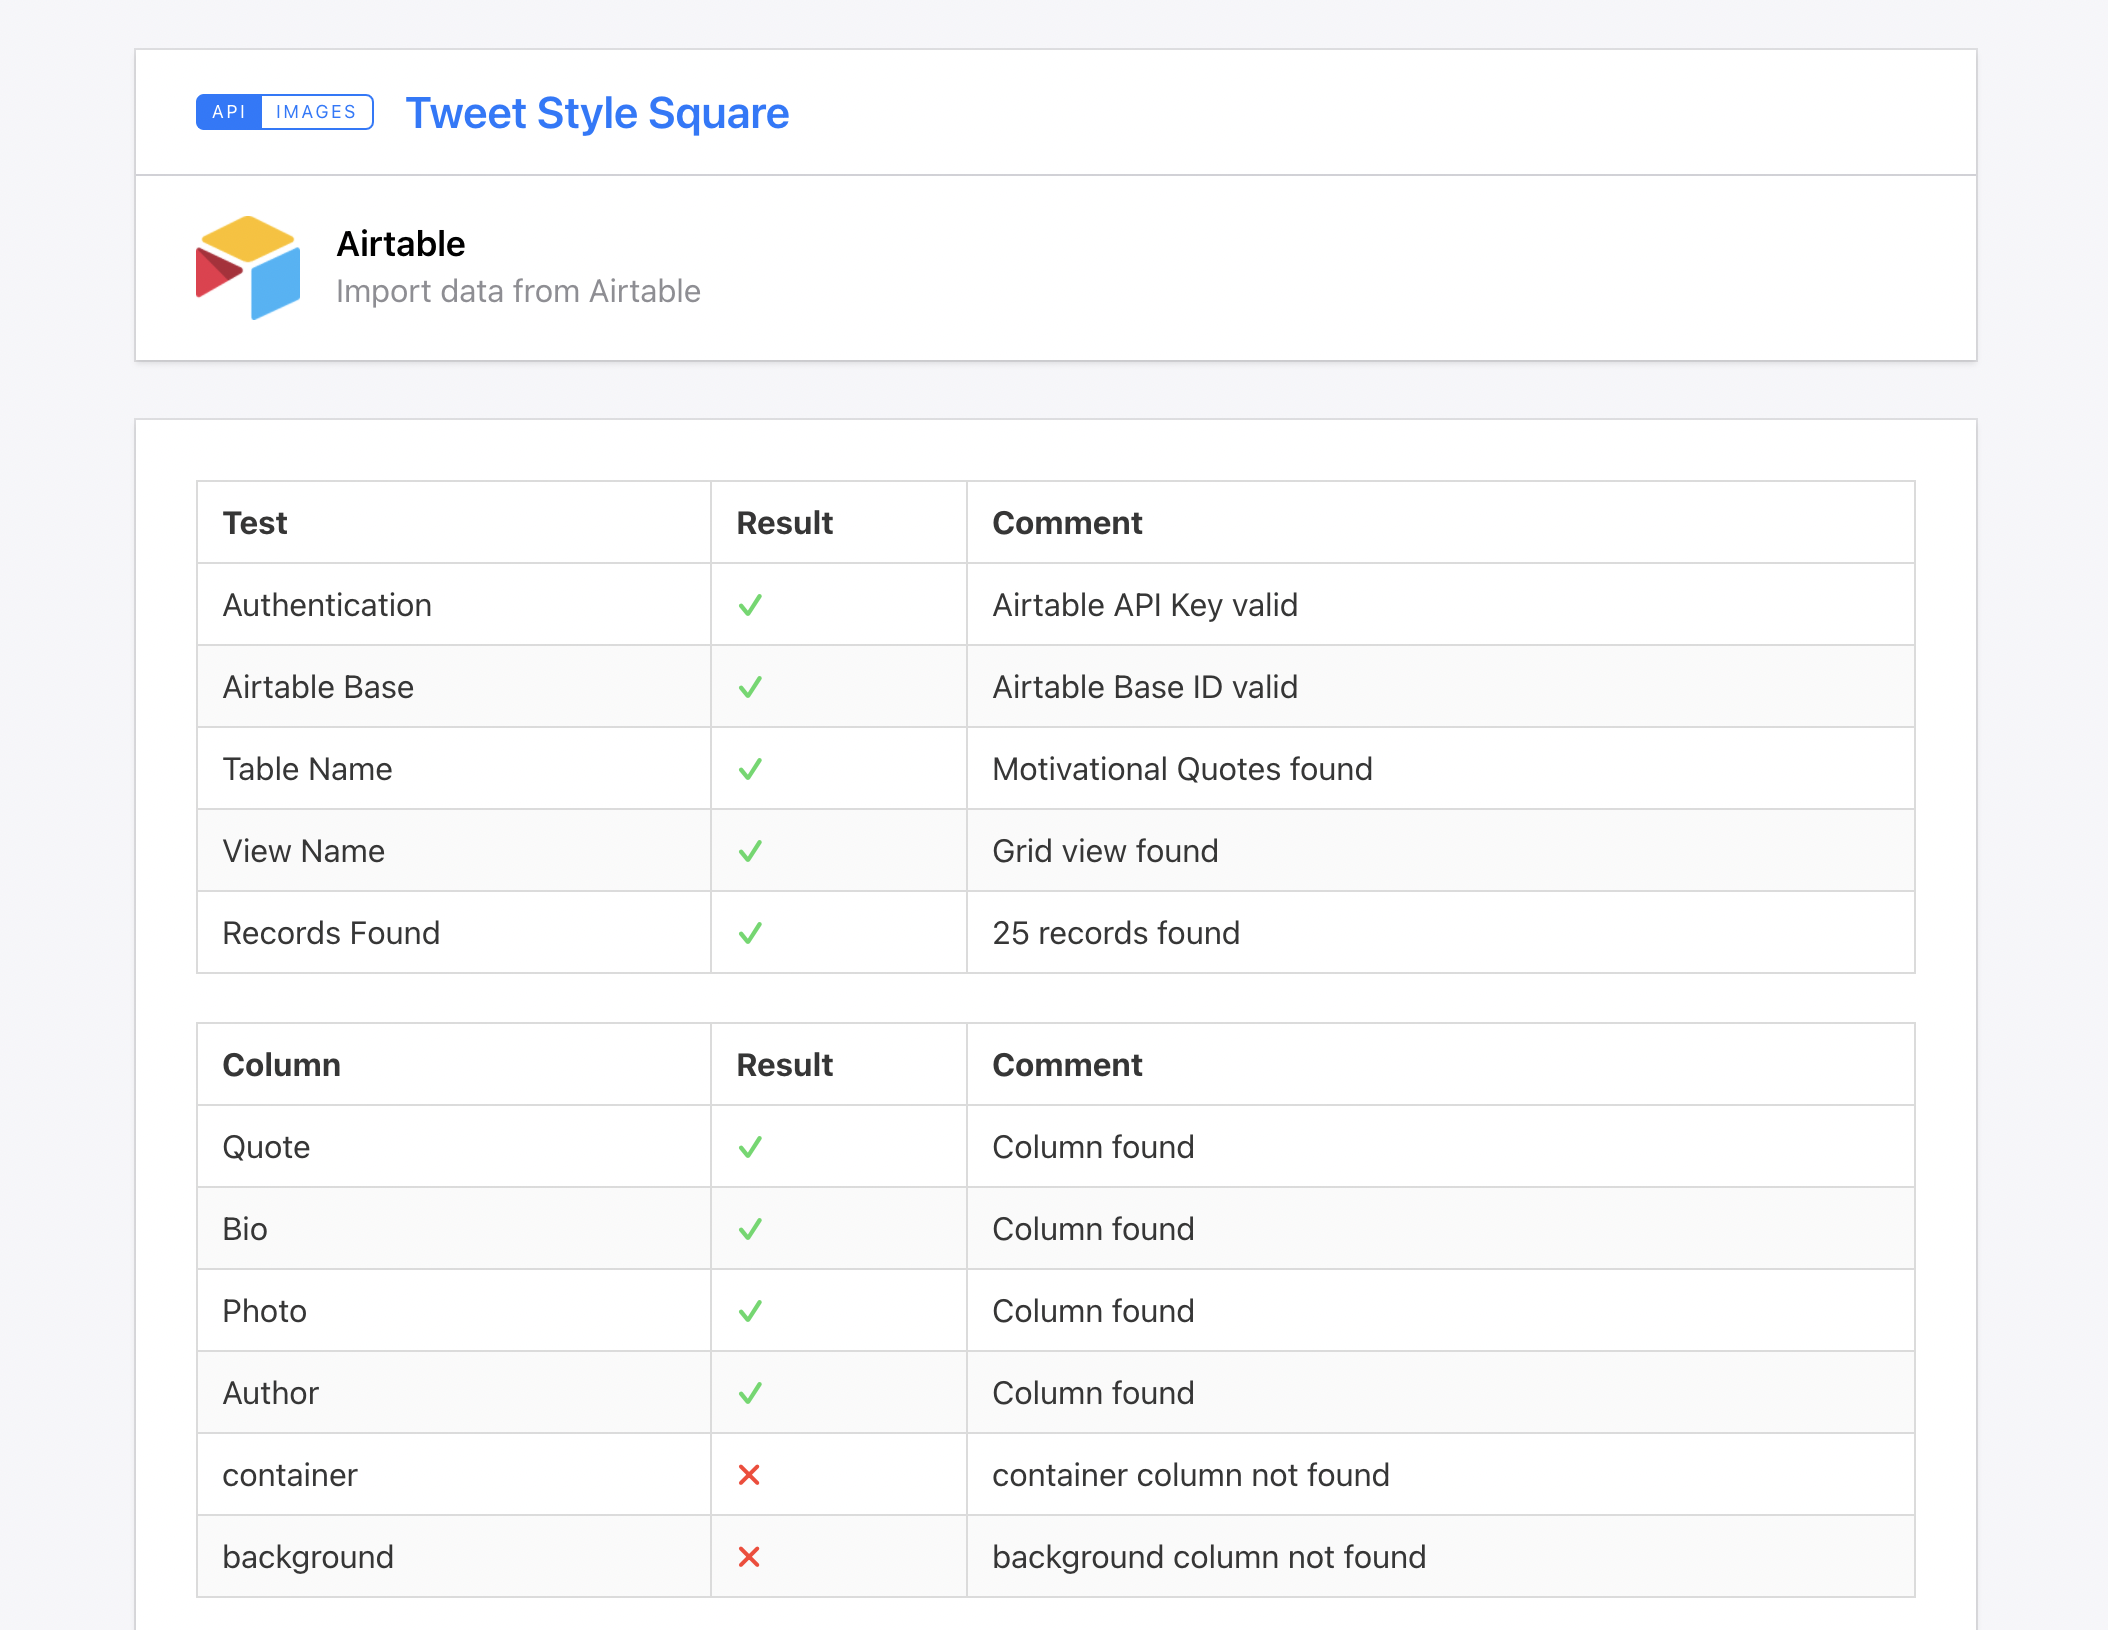Click the Records Found green checkmark
Viewport: 2108px width, 1630px height.
coord(750,933)
